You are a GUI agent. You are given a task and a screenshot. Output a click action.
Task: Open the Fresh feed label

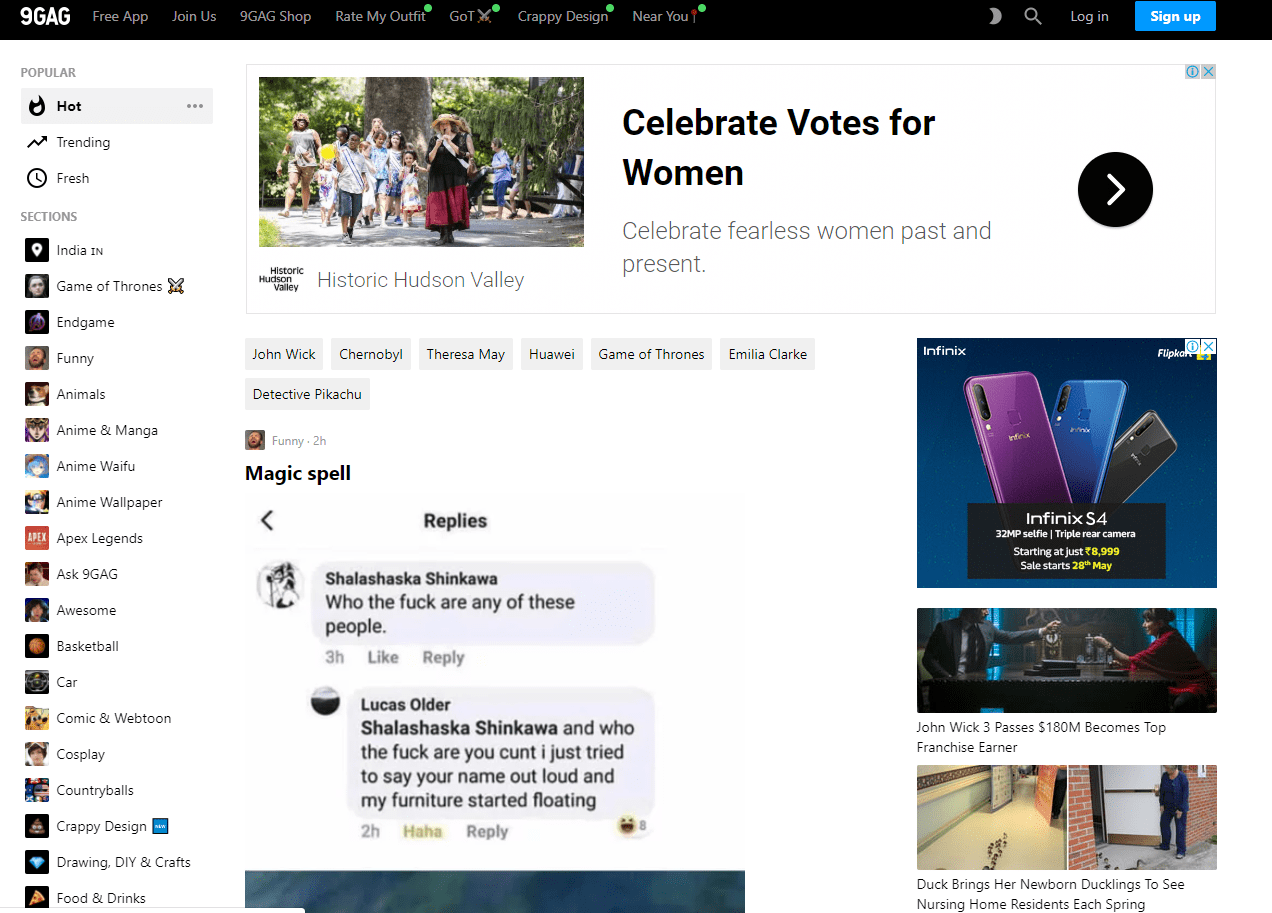coord(73,178)
